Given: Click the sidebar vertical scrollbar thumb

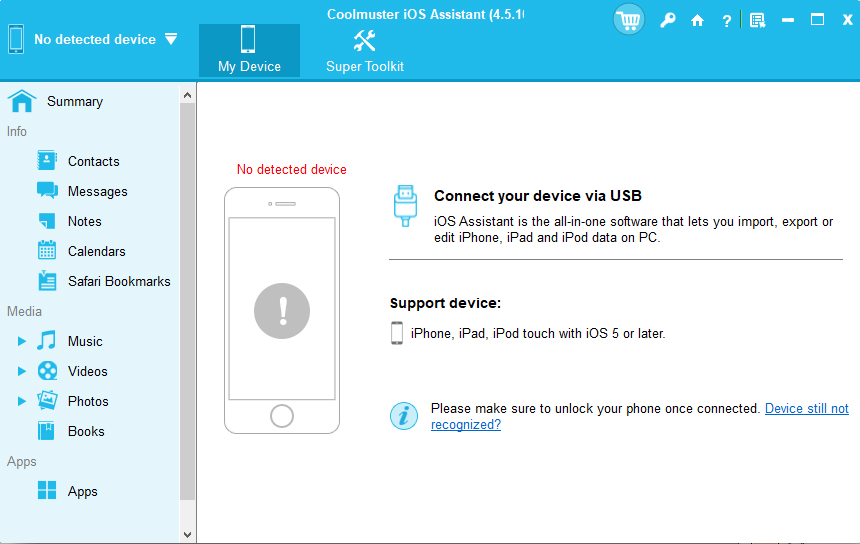Looking at the screenshot, I should [x=187, y=302].
